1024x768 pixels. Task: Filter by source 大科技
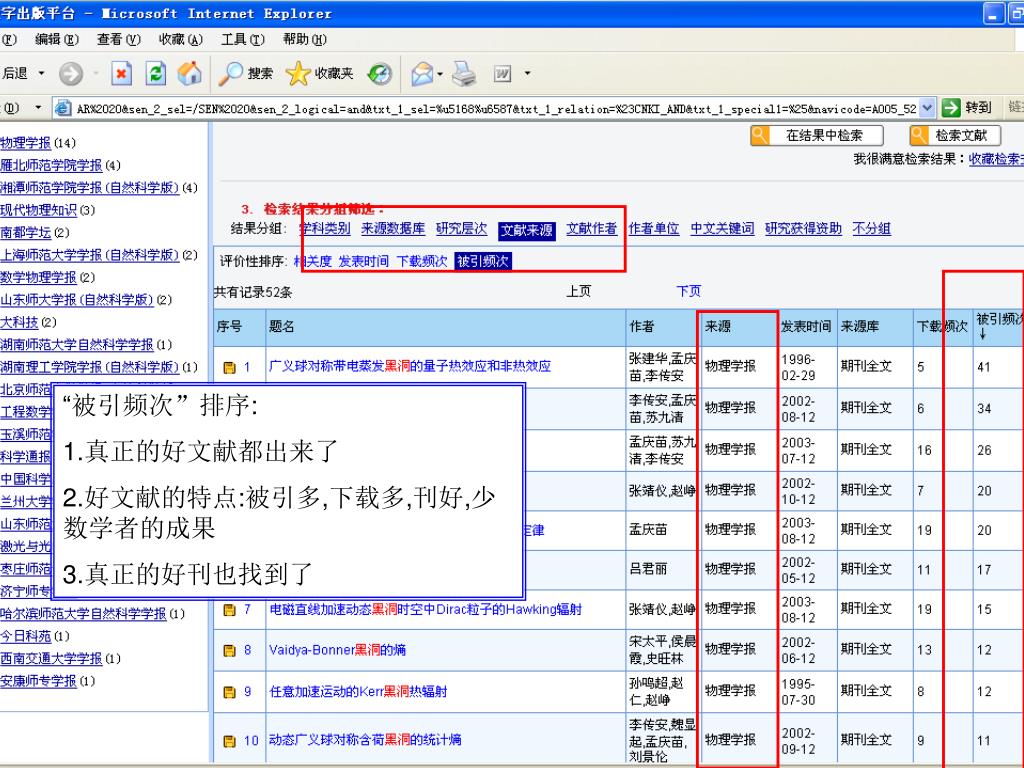click(x=19, y=322)
